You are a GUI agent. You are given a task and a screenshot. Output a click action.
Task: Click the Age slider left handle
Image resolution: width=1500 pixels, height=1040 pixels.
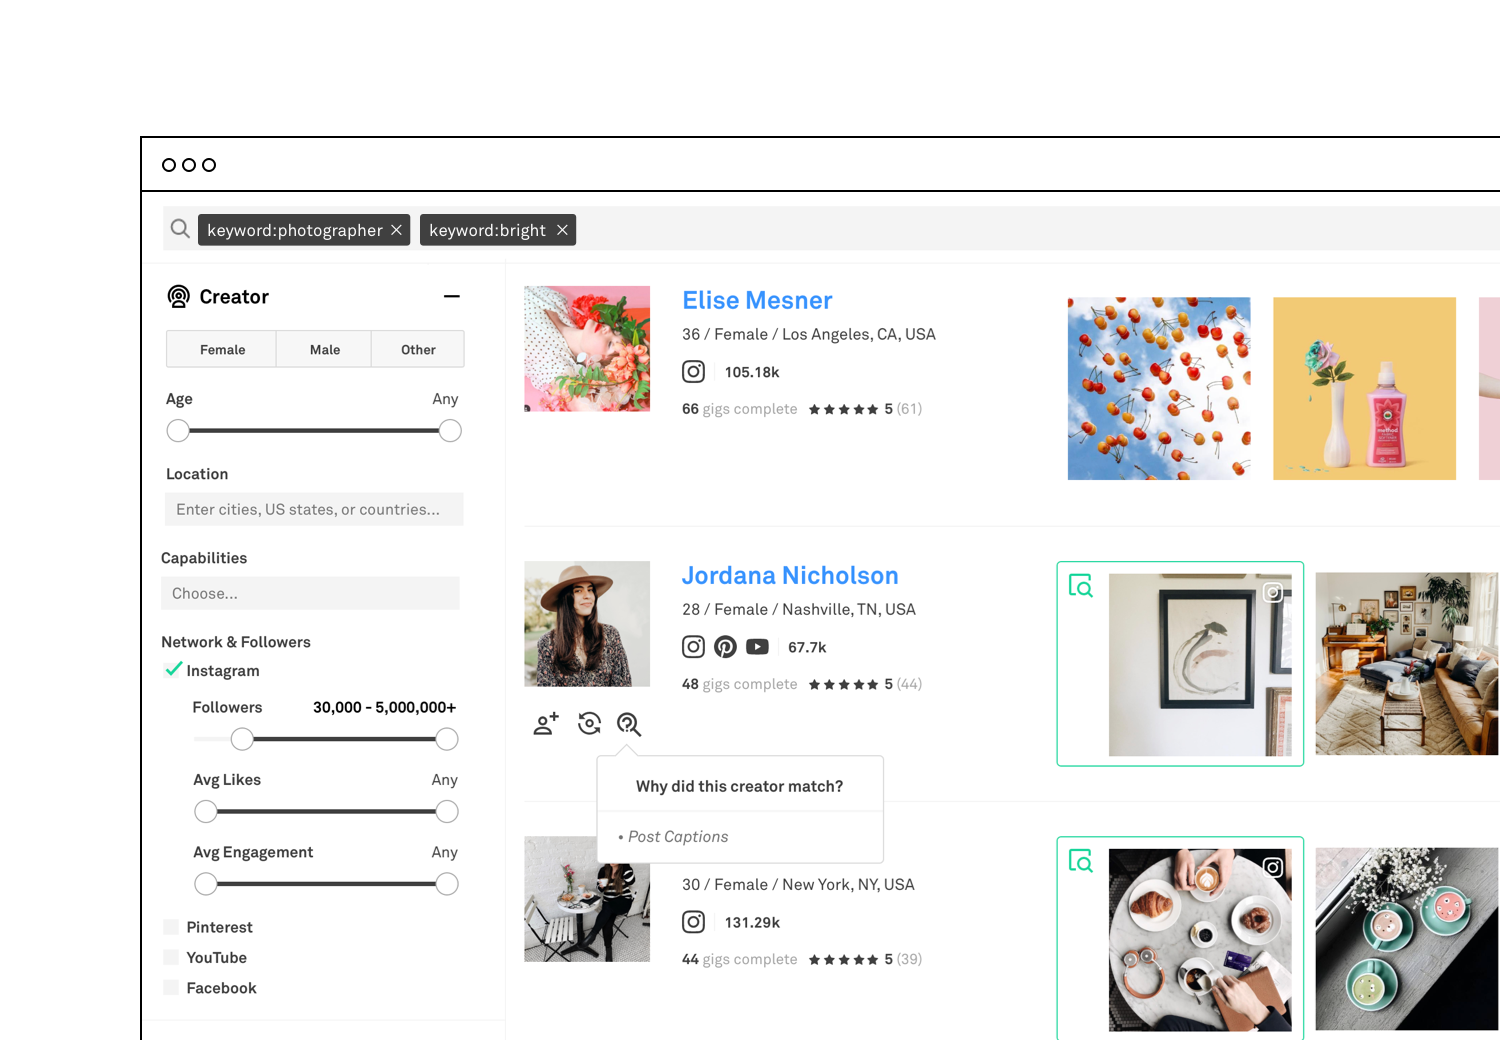click(x=178, y=431)
